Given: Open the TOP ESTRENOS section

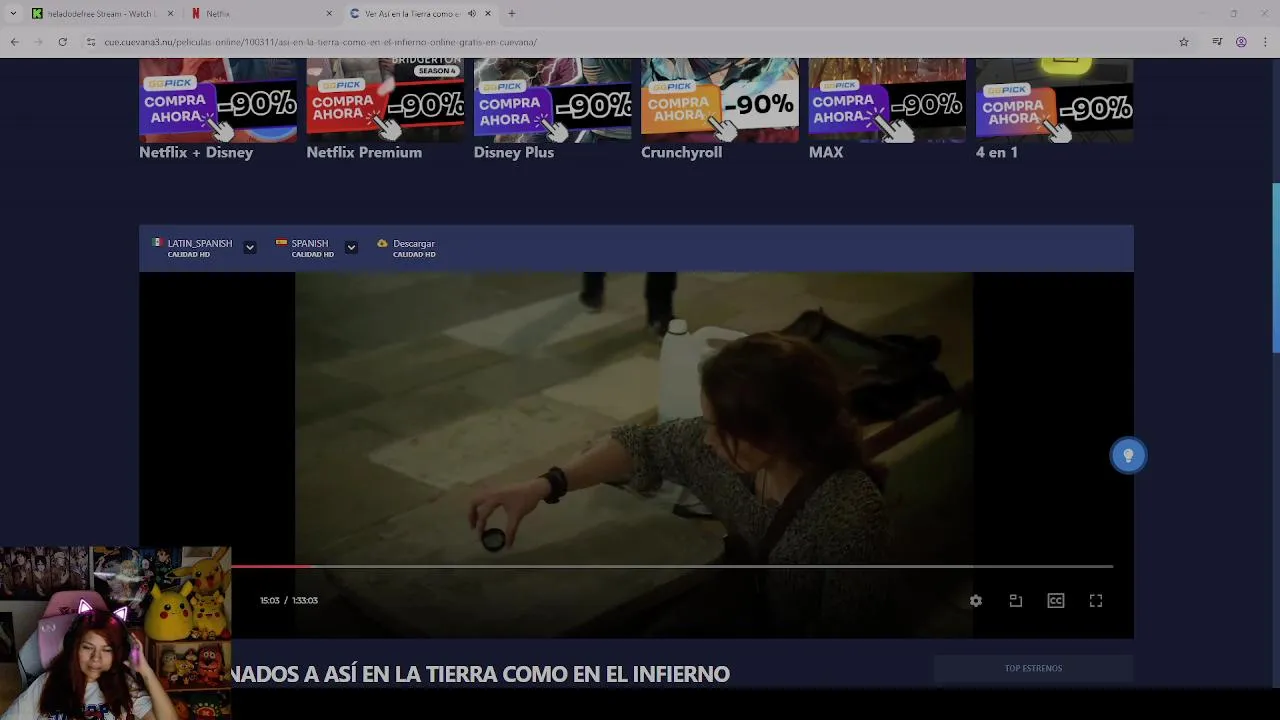Looking at the screenshot, I should [x=1033, y=668].
